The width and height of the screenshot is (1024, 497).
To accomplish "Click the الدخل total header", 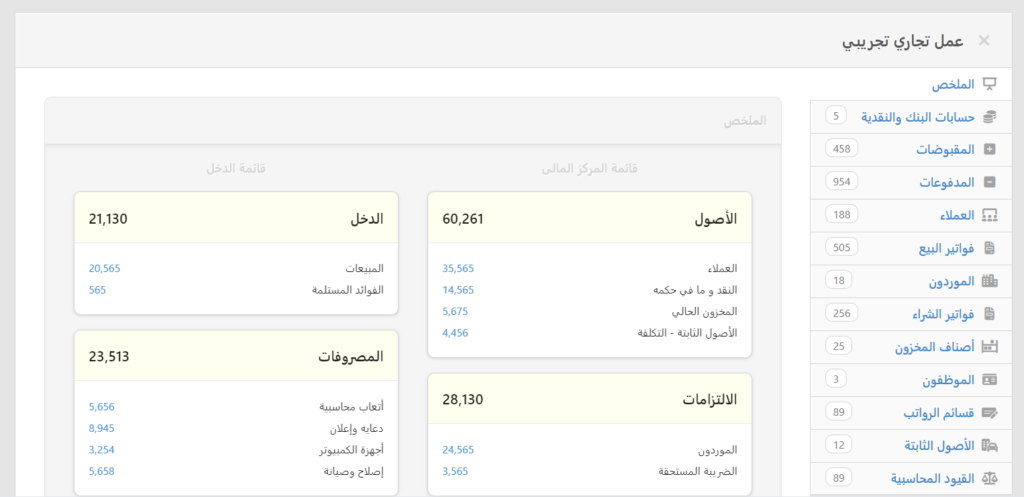I will pos(236,218).
